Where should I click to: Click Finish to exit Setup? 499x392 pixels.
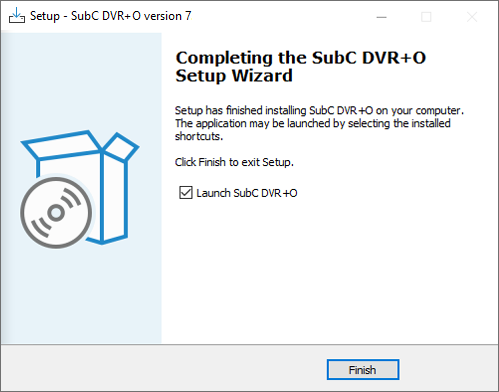click(x=363, y=370)
